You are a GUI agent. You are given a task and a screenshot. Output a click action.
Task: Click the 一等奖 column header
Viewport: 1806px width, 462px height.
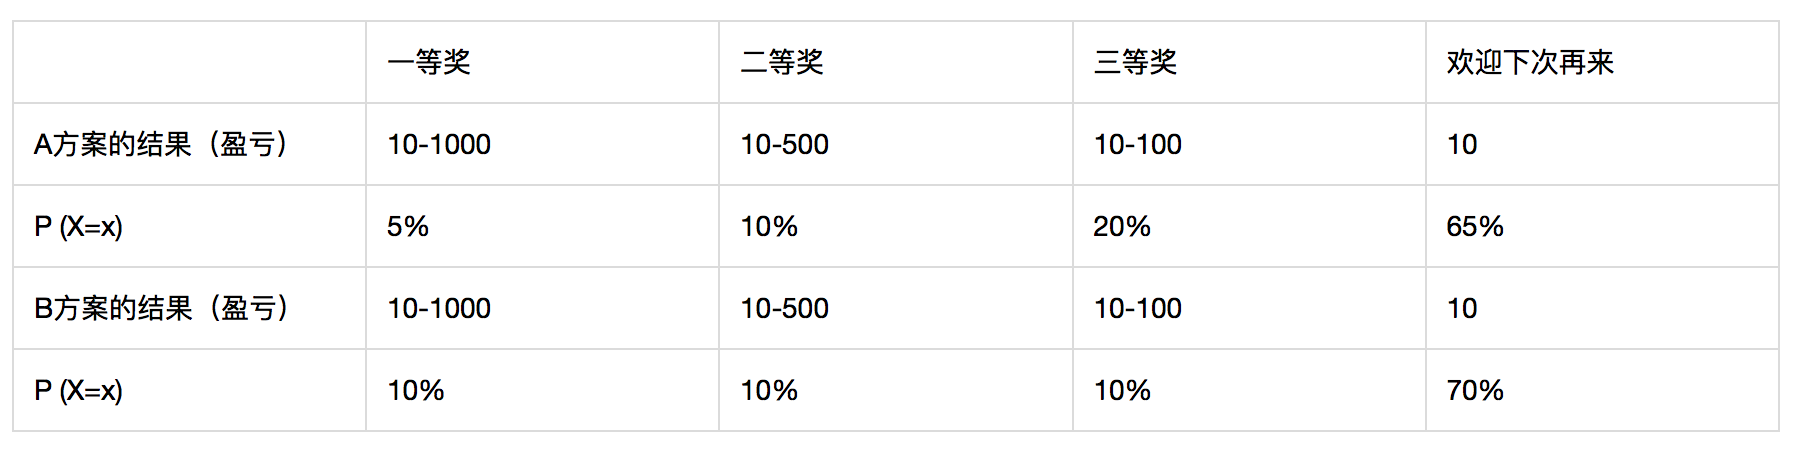tap(429, 63)
